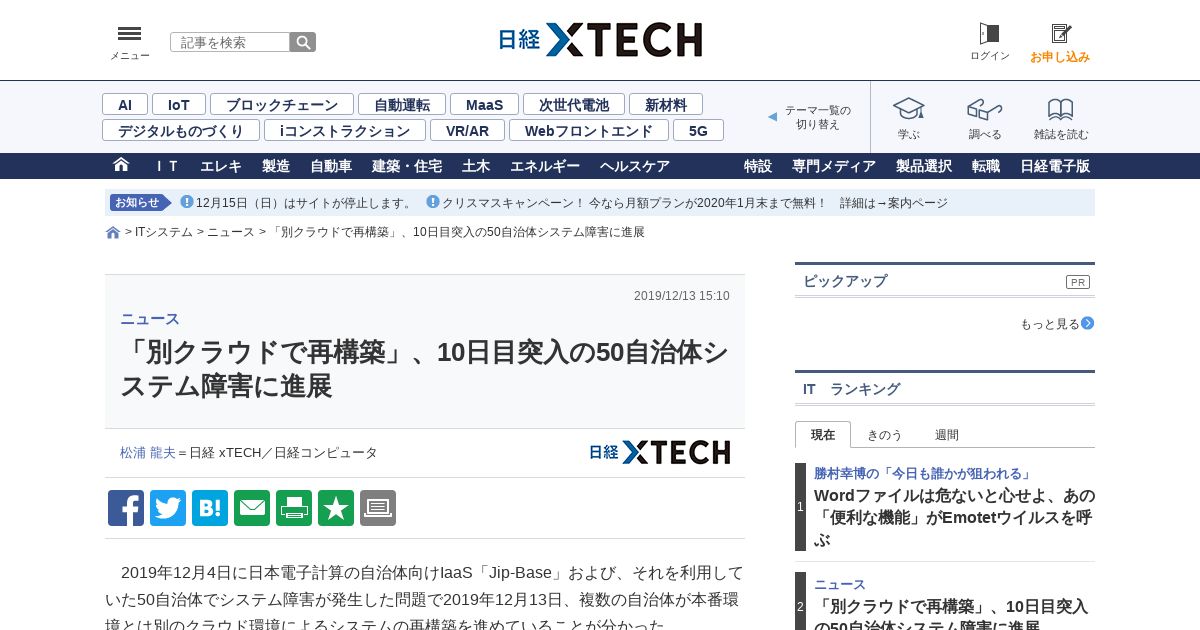
Task: Click the search magnifier button
Action: tap(303, 42)
